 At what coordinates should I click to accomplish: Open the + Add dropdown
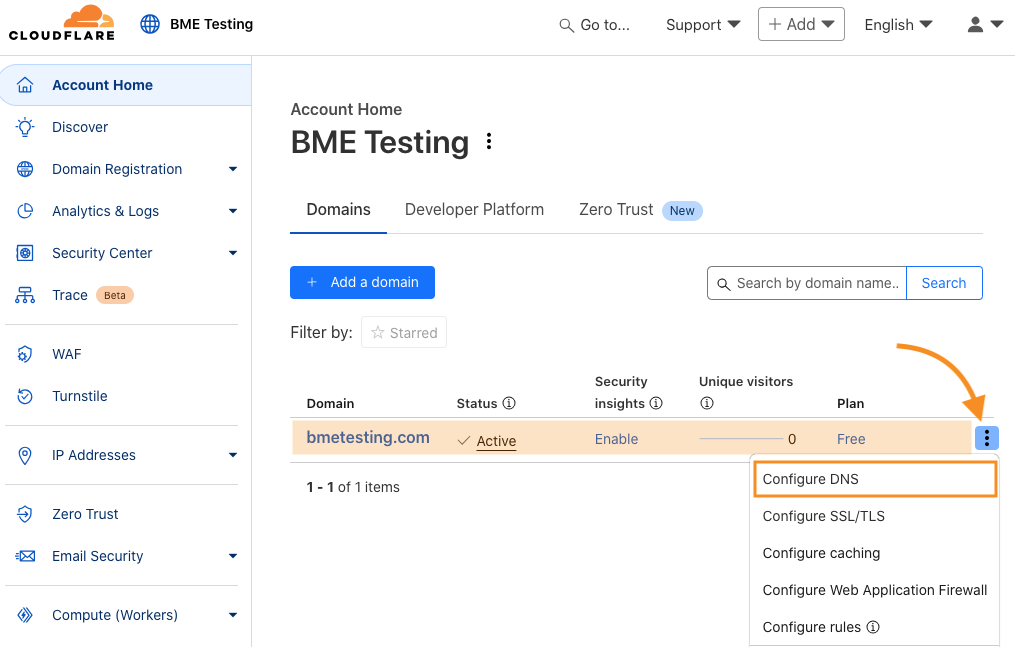point(801,24)
